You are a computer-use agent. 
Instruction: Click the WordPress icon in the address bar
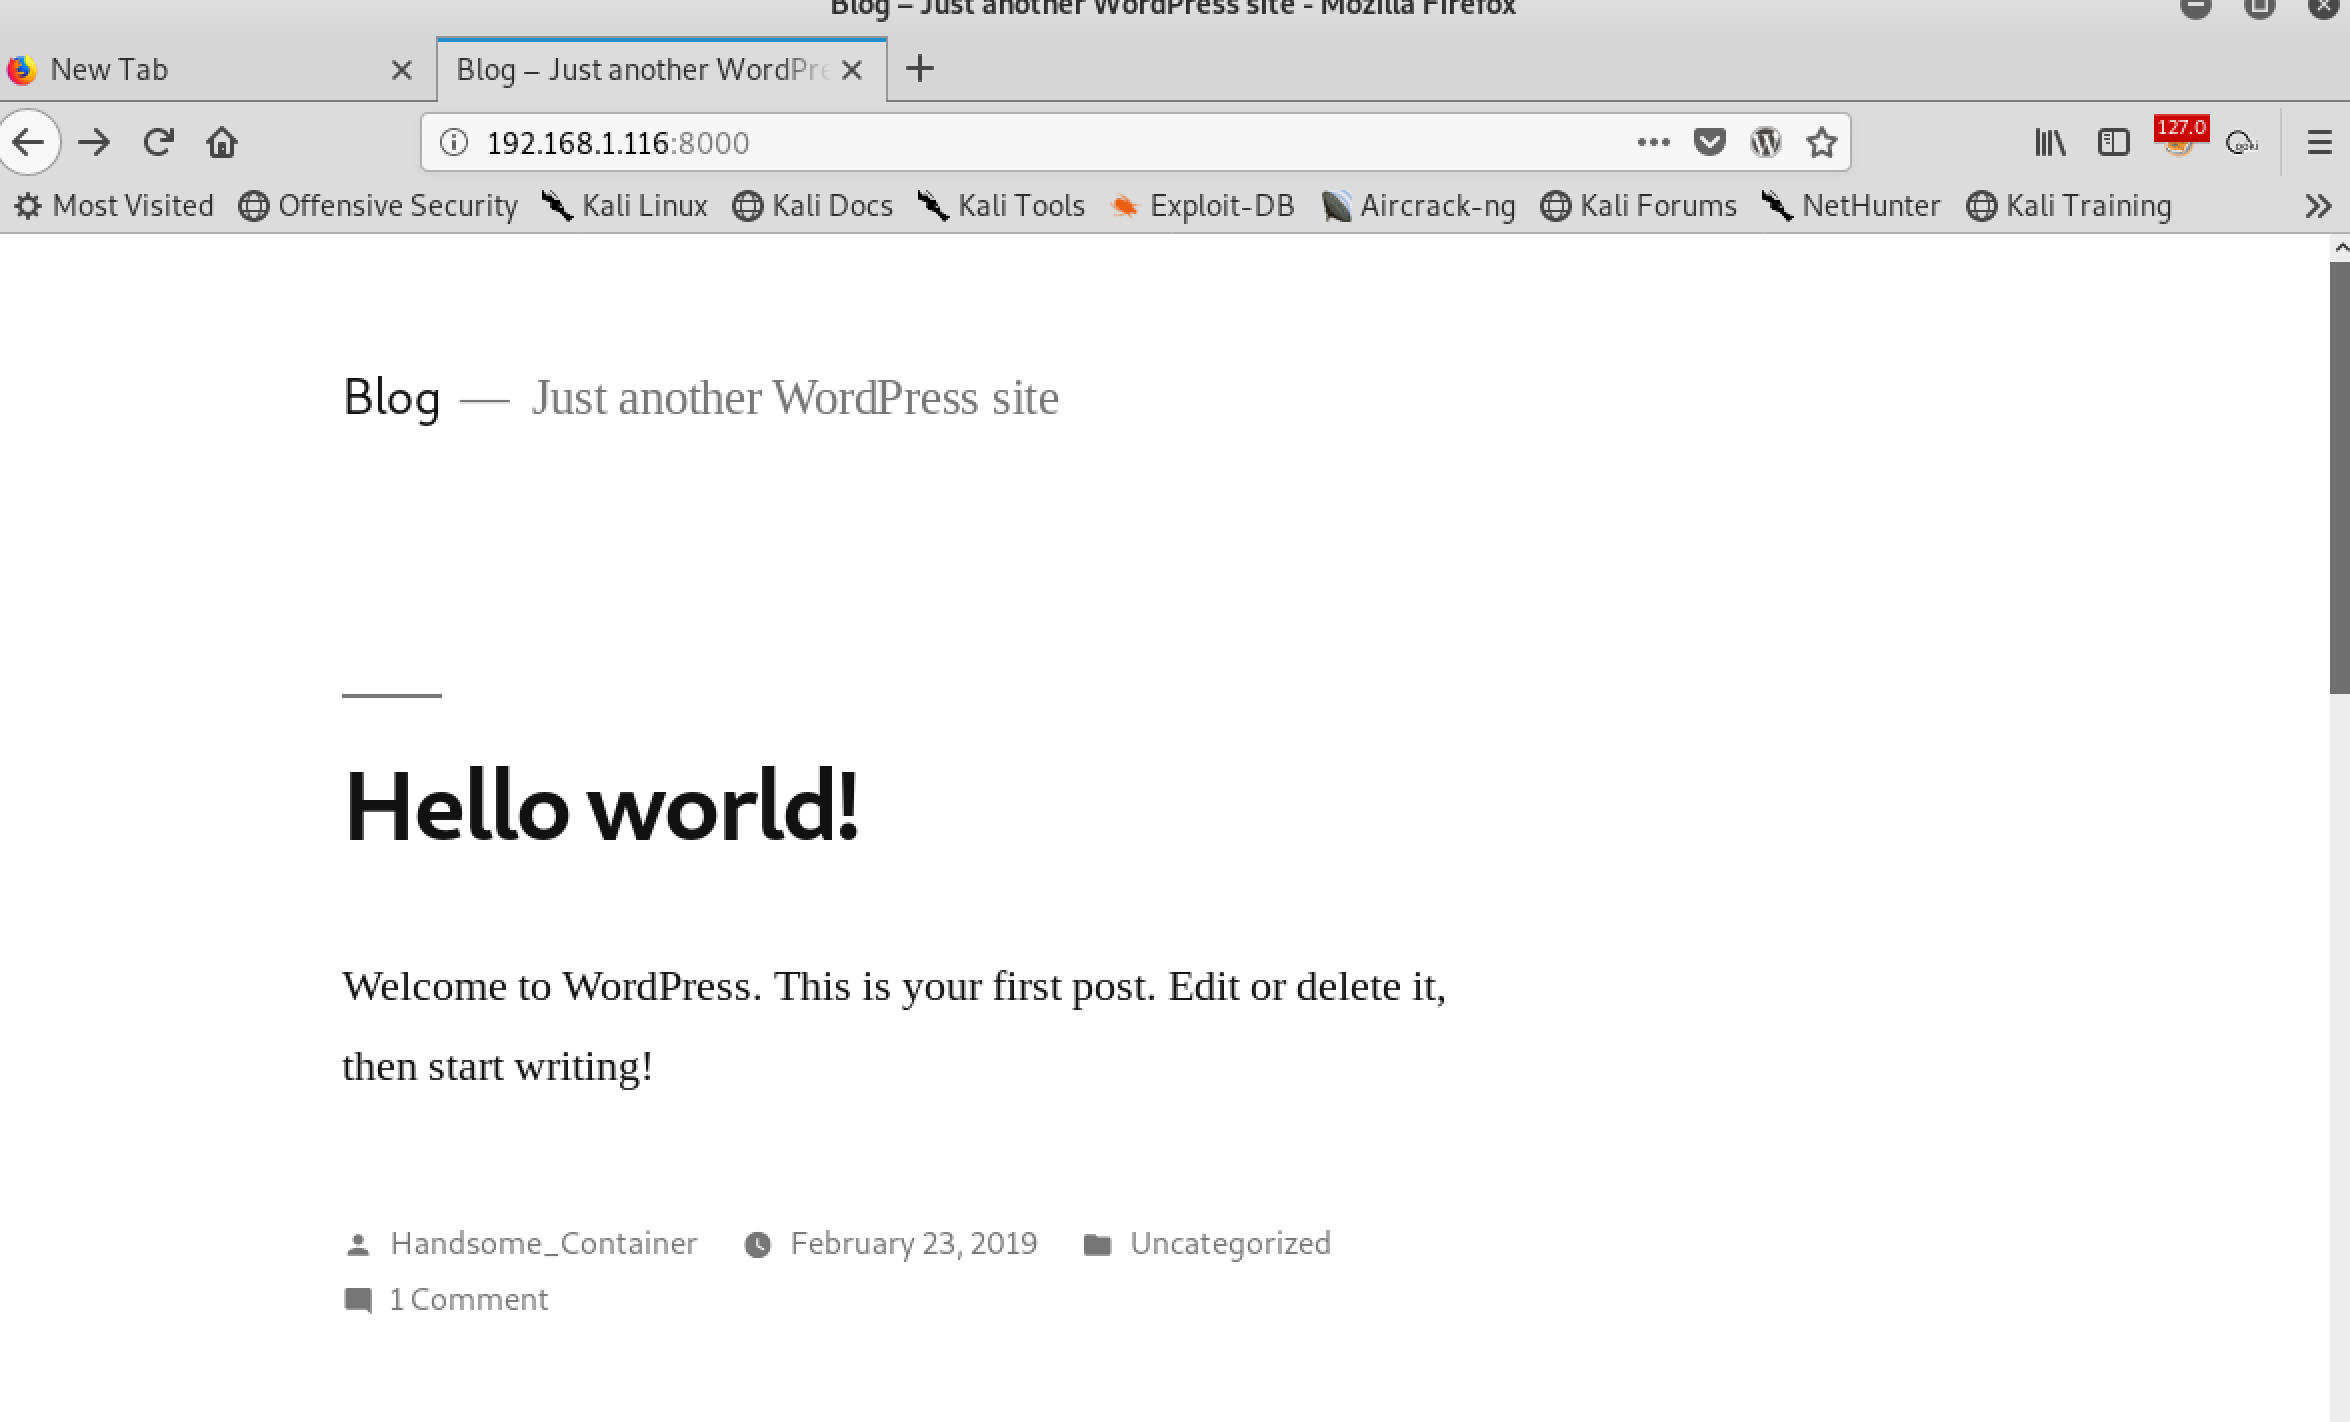pos(1766,143)
